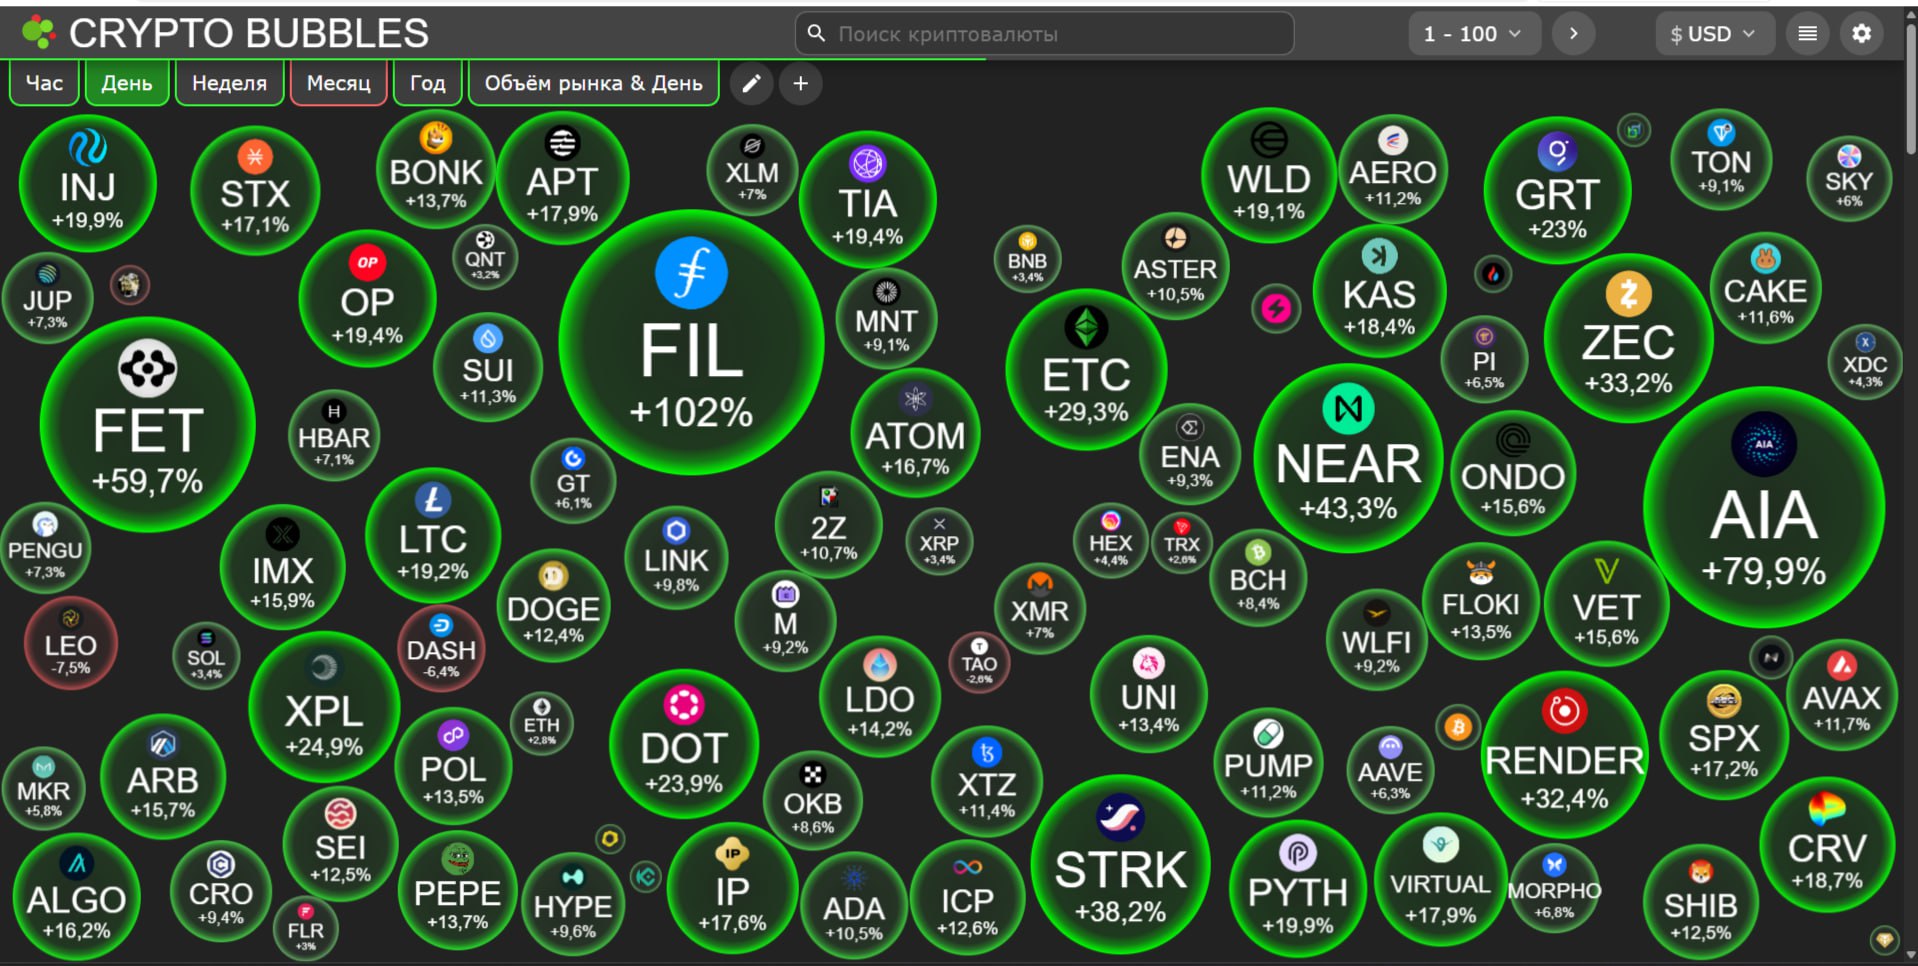Select the LTC +19,2% bubble
Viewport: 1918px width, 966px height.
433,535
